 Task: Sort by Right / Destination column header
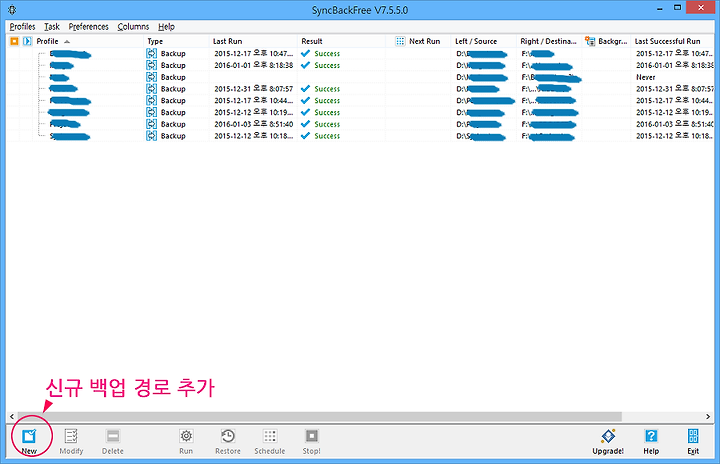(x=549, y=41)
